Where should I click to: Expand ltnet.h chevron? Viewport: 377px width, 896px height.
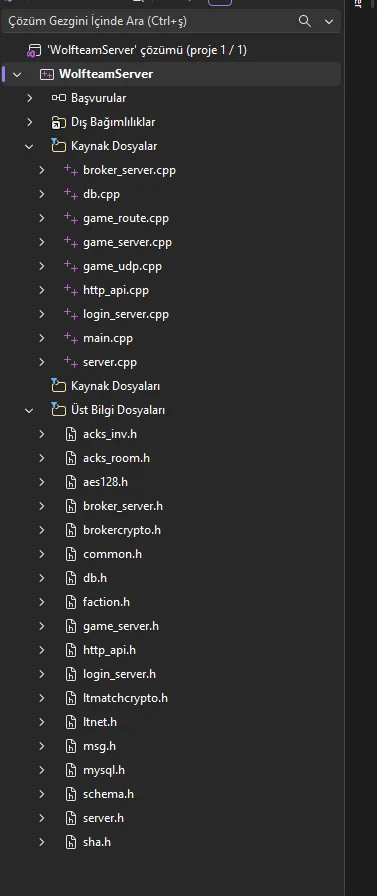click(x=41, y=722)
